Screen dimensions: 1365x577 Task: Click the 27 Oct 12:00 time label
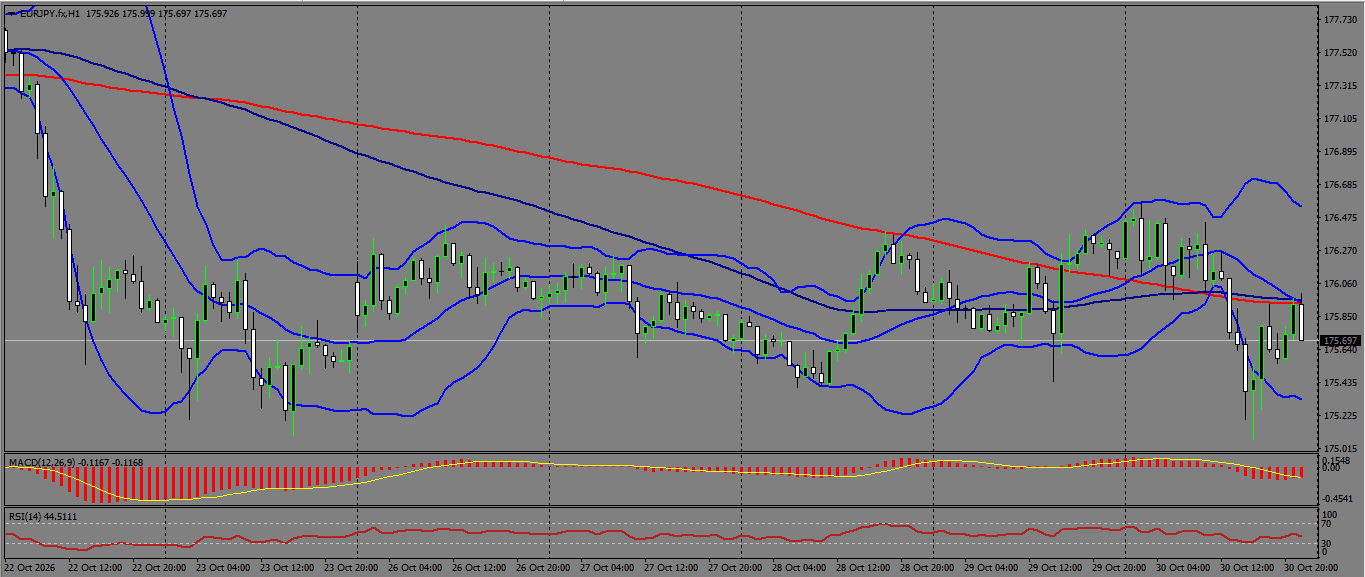tap(672, 567)
